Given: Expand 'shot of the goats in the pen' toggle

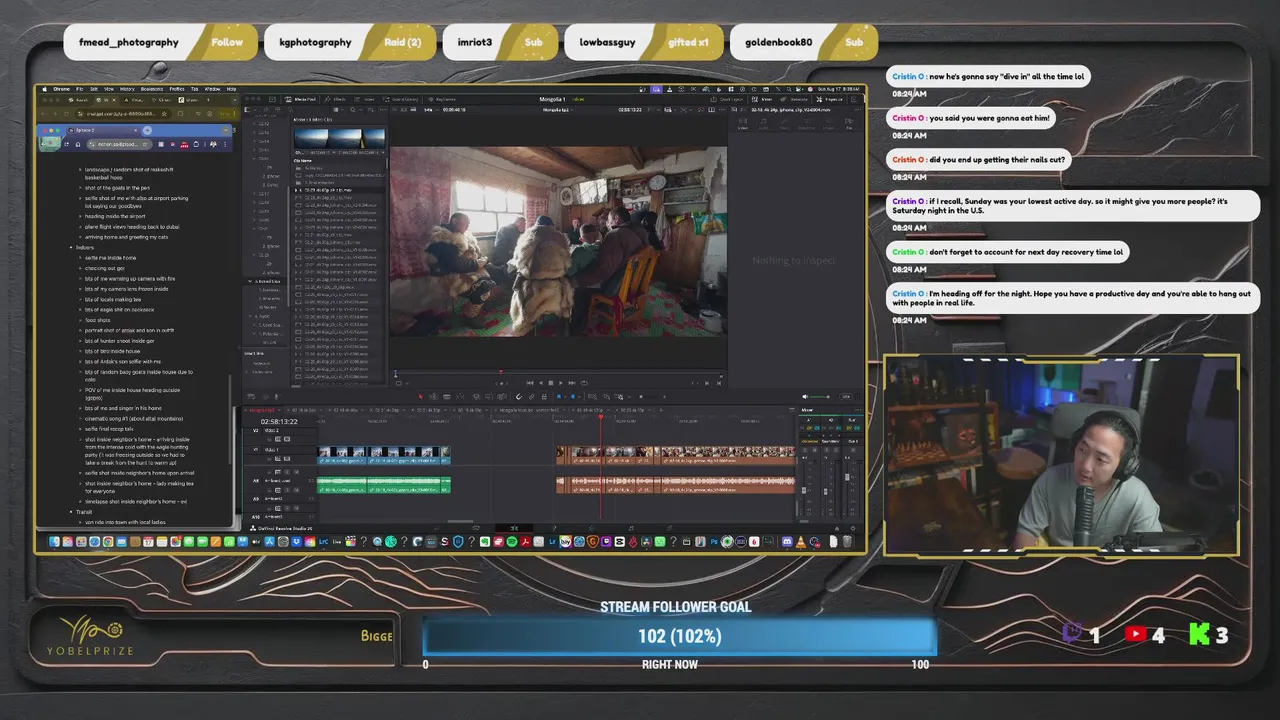Looking at the screenshot, I should [80, 187].
